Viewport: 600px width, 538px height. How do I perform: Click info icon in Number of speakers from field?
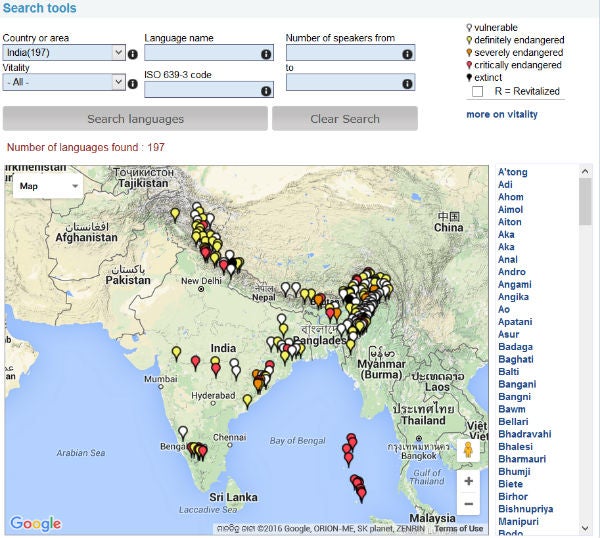(407, 54)
